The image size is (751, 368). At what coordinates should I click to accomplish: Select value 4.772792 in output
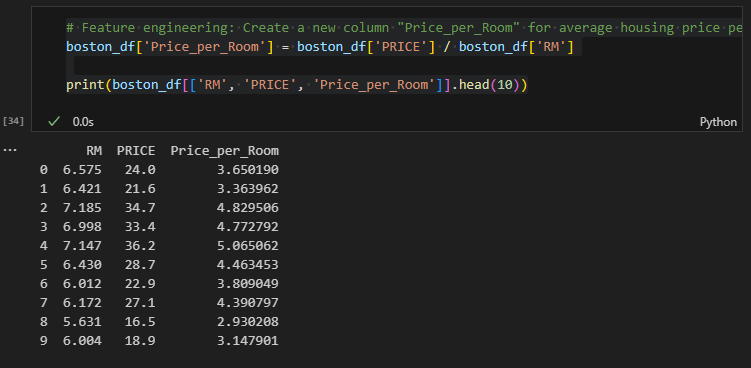(248, 227)
